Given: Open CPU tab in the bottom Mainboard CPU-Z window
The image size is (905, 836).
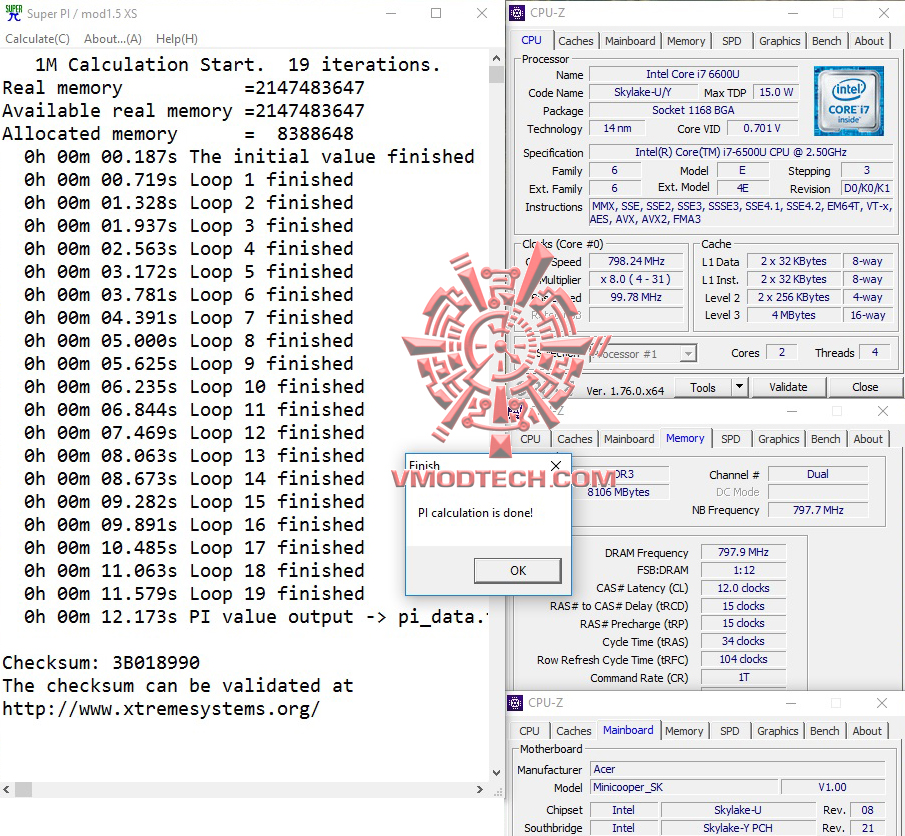Looking at the screenshot, I should 529,731.
